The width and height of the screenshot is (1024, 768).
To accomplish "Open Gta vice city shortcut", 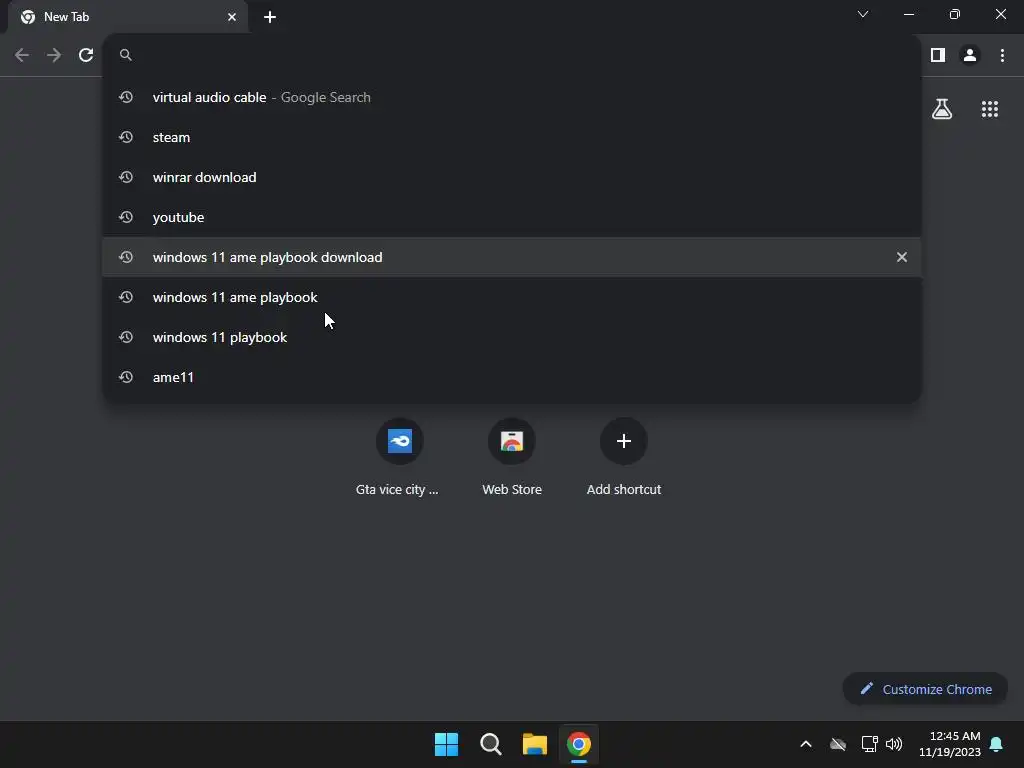I will coord(399,457).
